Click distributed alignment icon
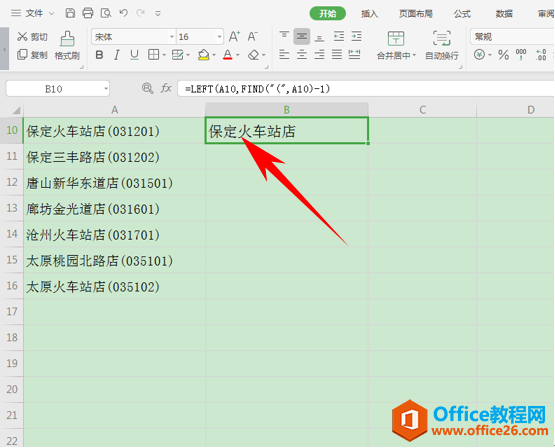The width and height of the screenshot is (555, 448). [x=354, y=54]
